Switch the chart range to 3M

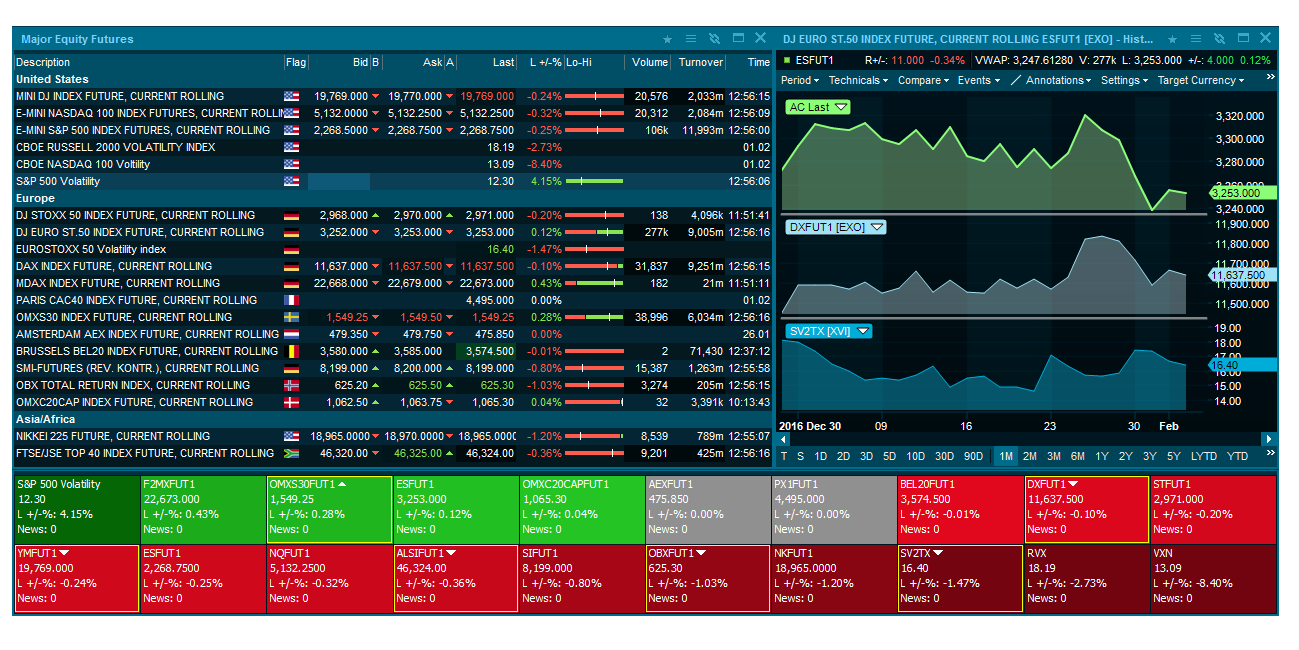[x=1054, y=456]
